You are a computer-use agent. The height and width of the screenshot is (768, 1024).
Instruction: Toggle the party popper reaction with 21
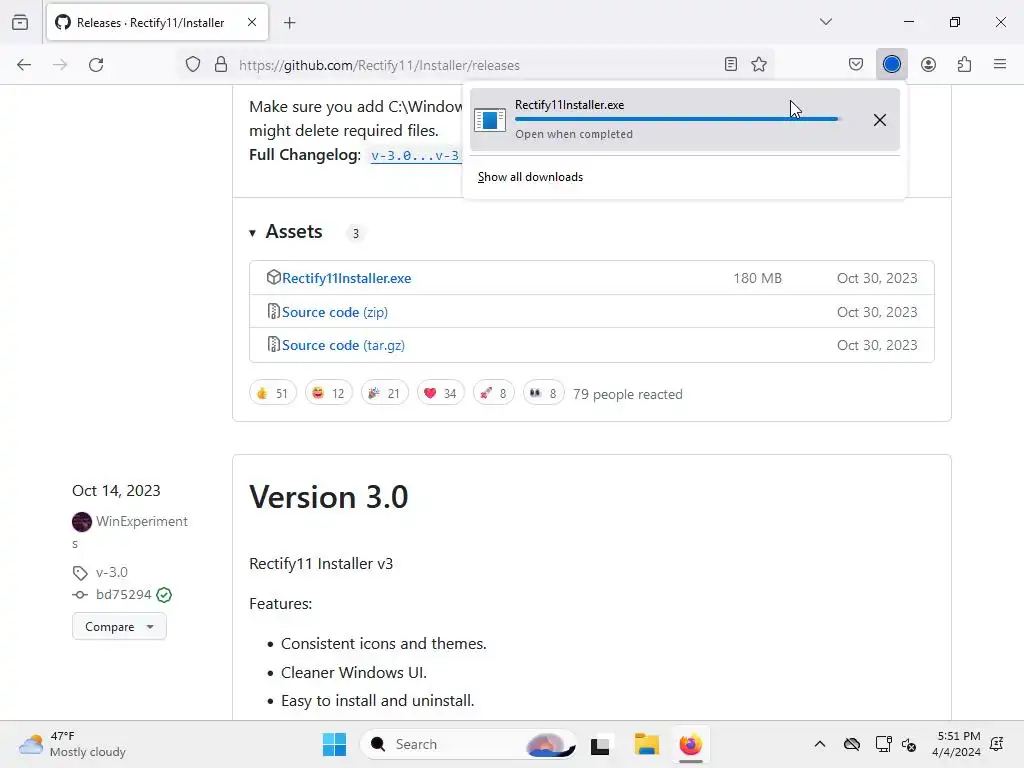click(385, 393)
